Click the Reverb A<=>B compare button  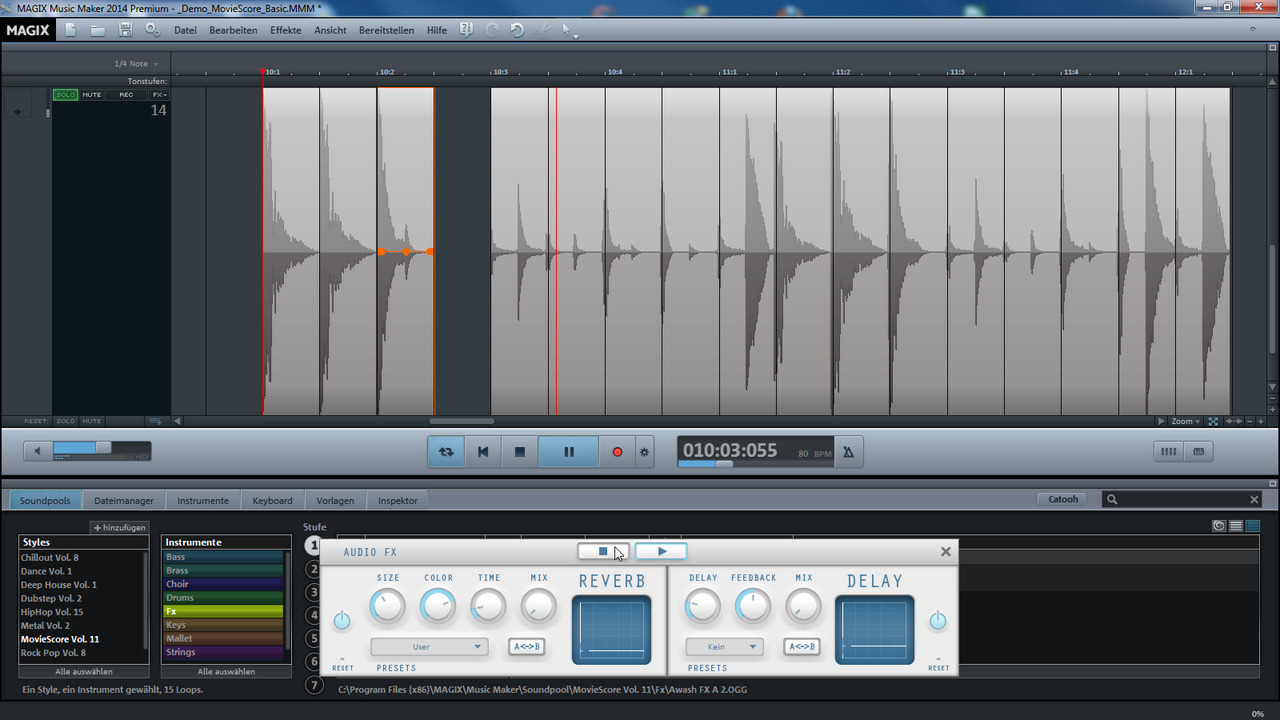coord(527,647)
